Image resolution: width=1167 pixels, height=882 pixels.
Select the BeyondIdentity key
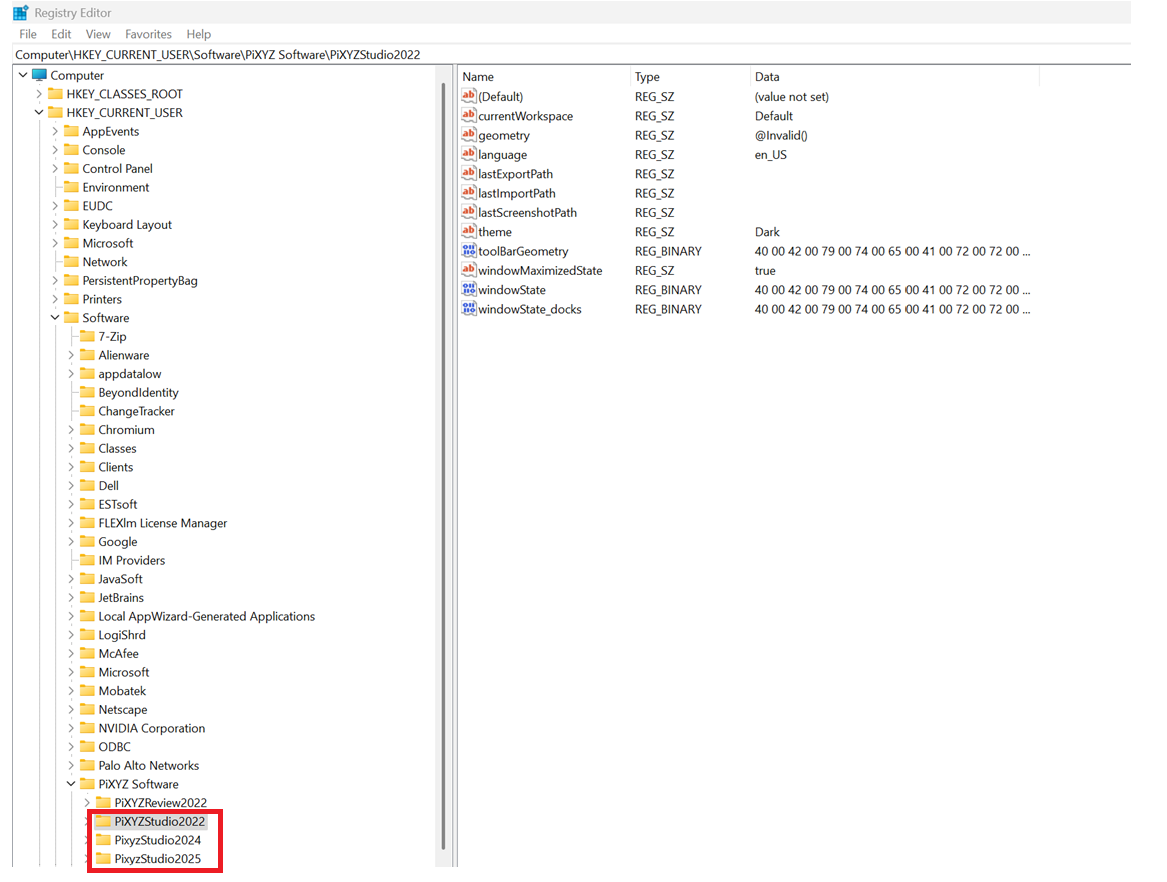click(138, 392)
